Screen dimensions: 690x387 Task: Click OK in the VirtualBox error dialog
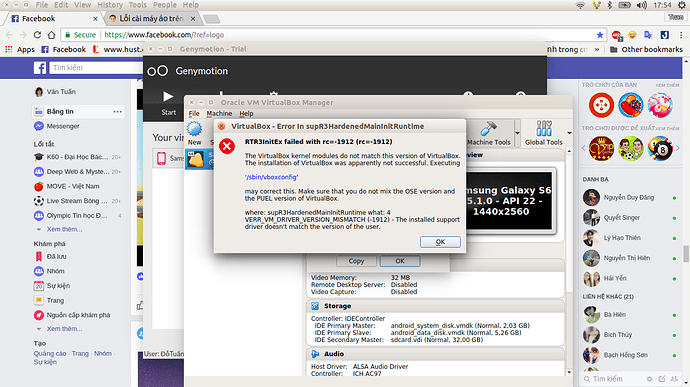tap(440, 242)
